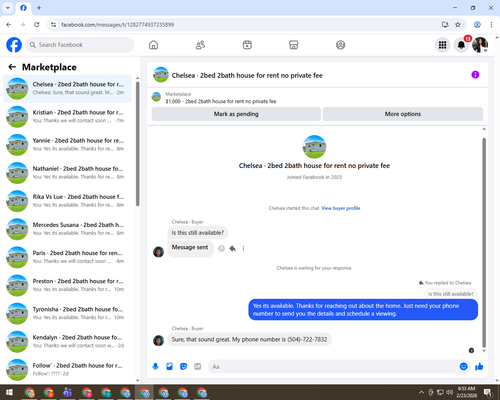
Task: Open the Reels video icon
Action: pyautogui.click(x=247, y=45)
